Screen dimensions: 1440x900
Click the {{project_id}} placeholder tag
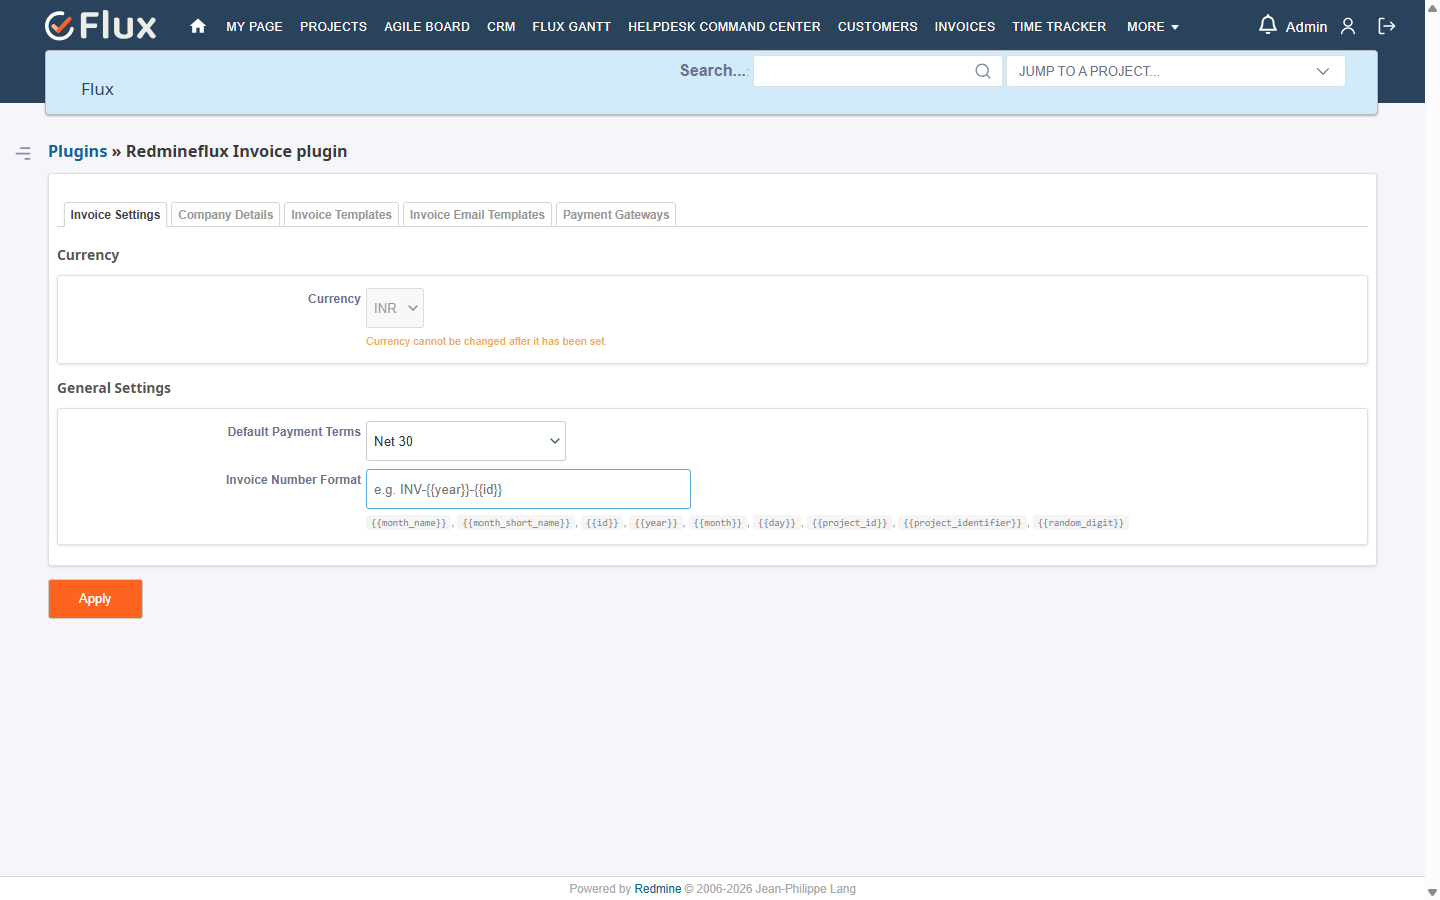849,523
